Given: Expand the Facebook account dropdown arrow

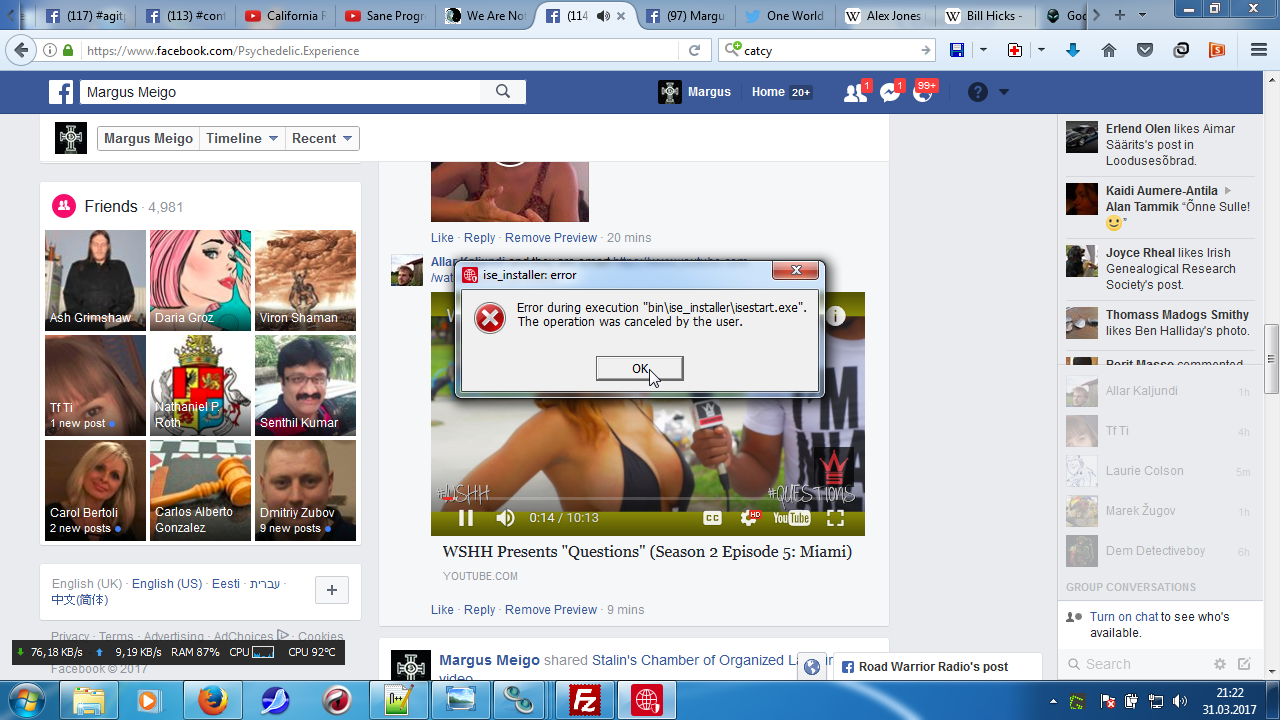Looking at the screenshot, I should point(1004,92).
